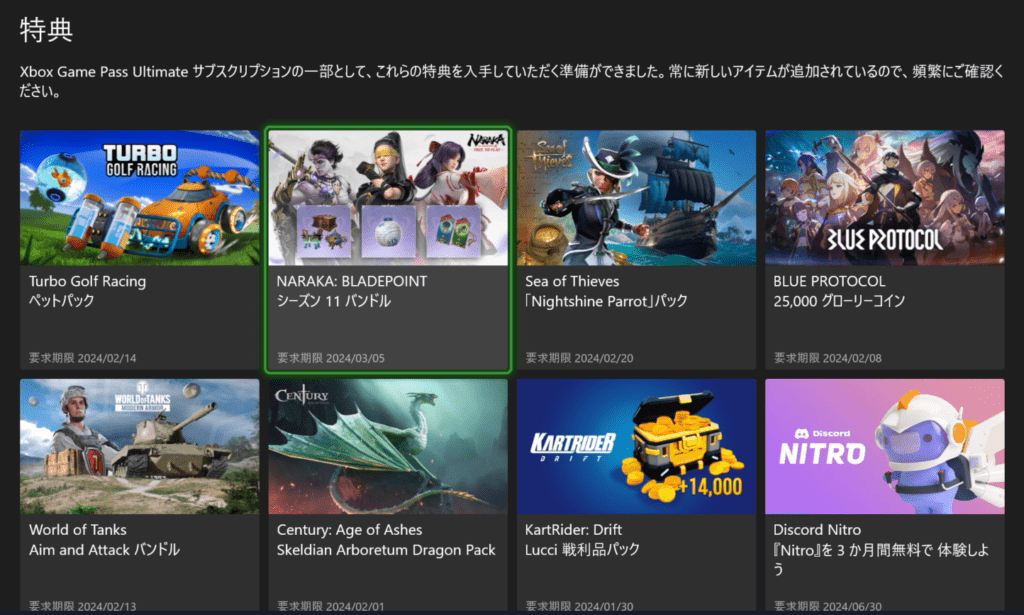Select 'Skeldian Arboretum Dragon Pack' subtitle
Screen dimensions: 1024x615
pyautogui.click(x=386, y=550)
